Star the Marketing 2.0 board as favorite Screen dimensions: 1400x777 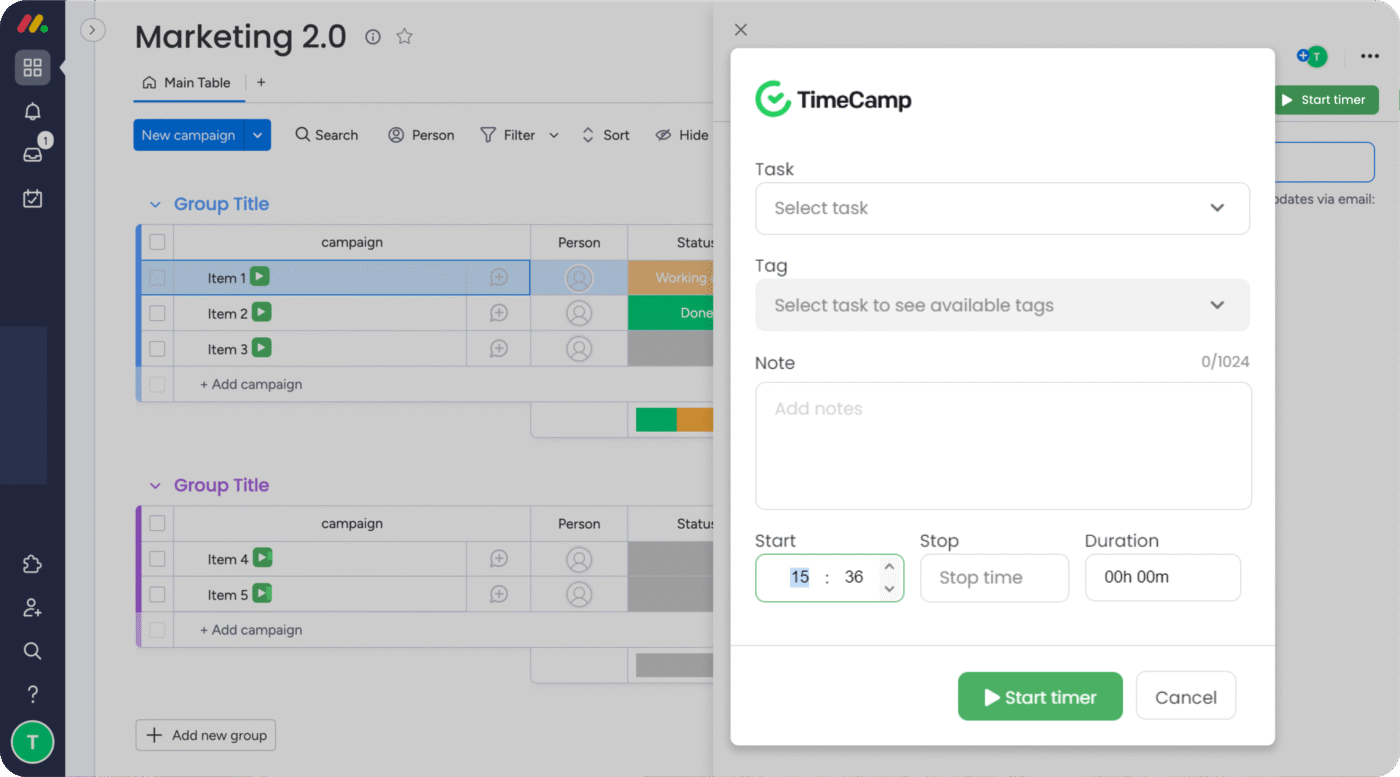tap(404, 37)
